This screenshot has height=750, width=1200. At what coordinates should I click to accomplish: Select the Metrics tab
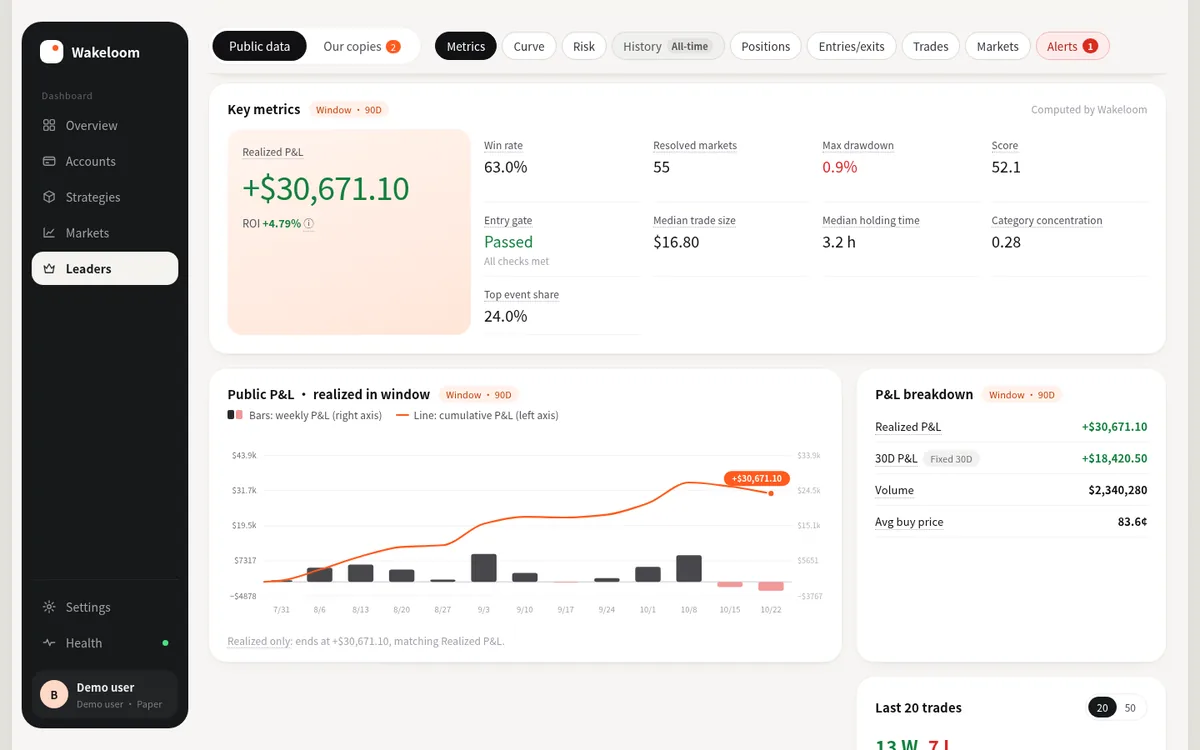pyautogui.click(x=466, y=47)
